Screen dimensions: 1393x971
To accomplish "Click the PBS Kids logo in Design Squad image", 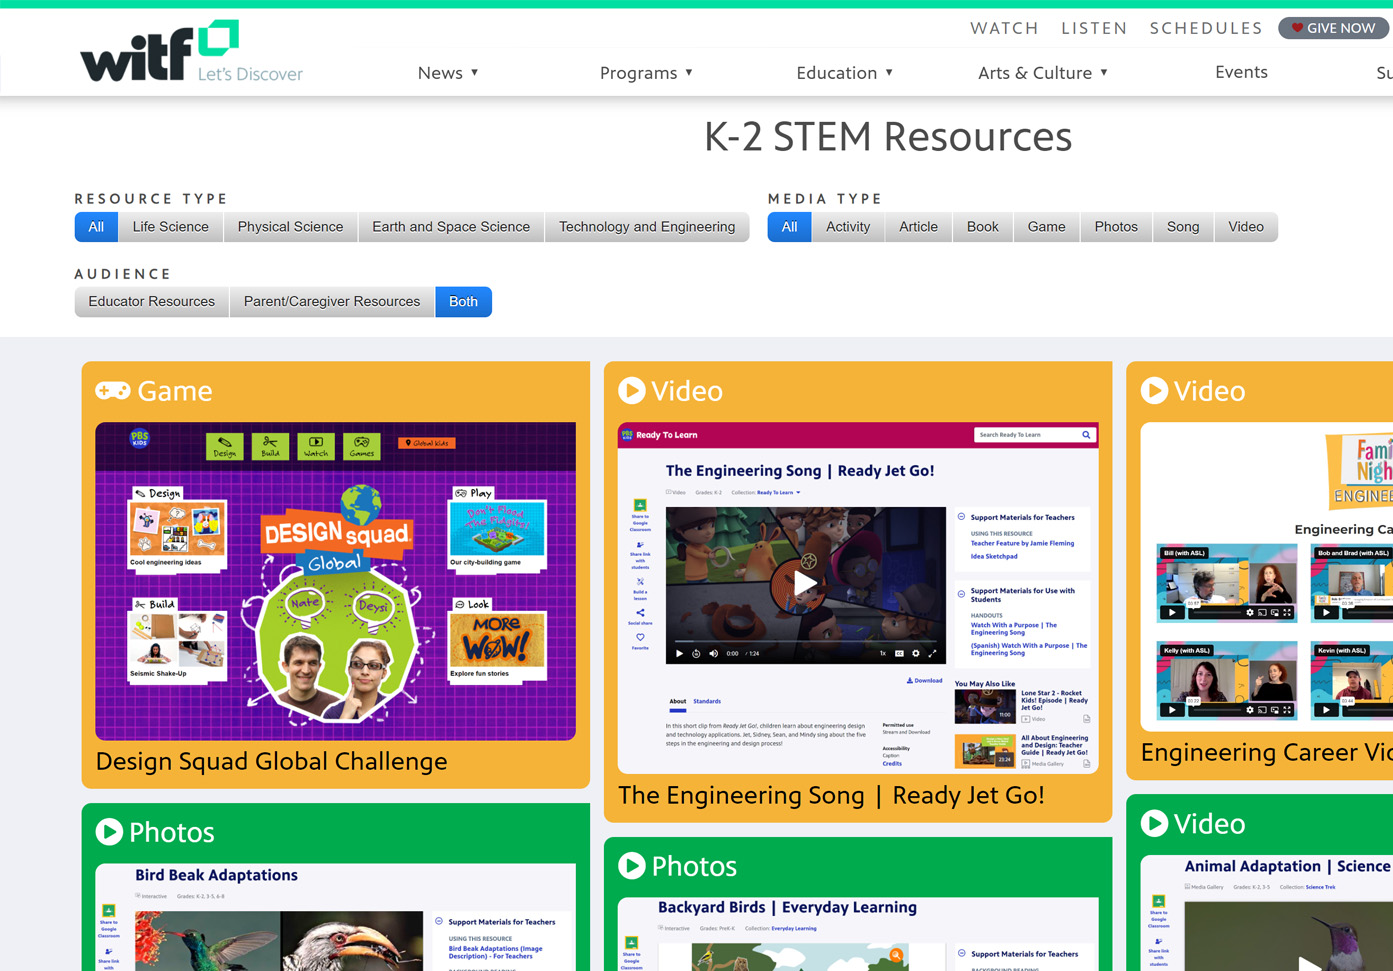I will coord(139,438).
